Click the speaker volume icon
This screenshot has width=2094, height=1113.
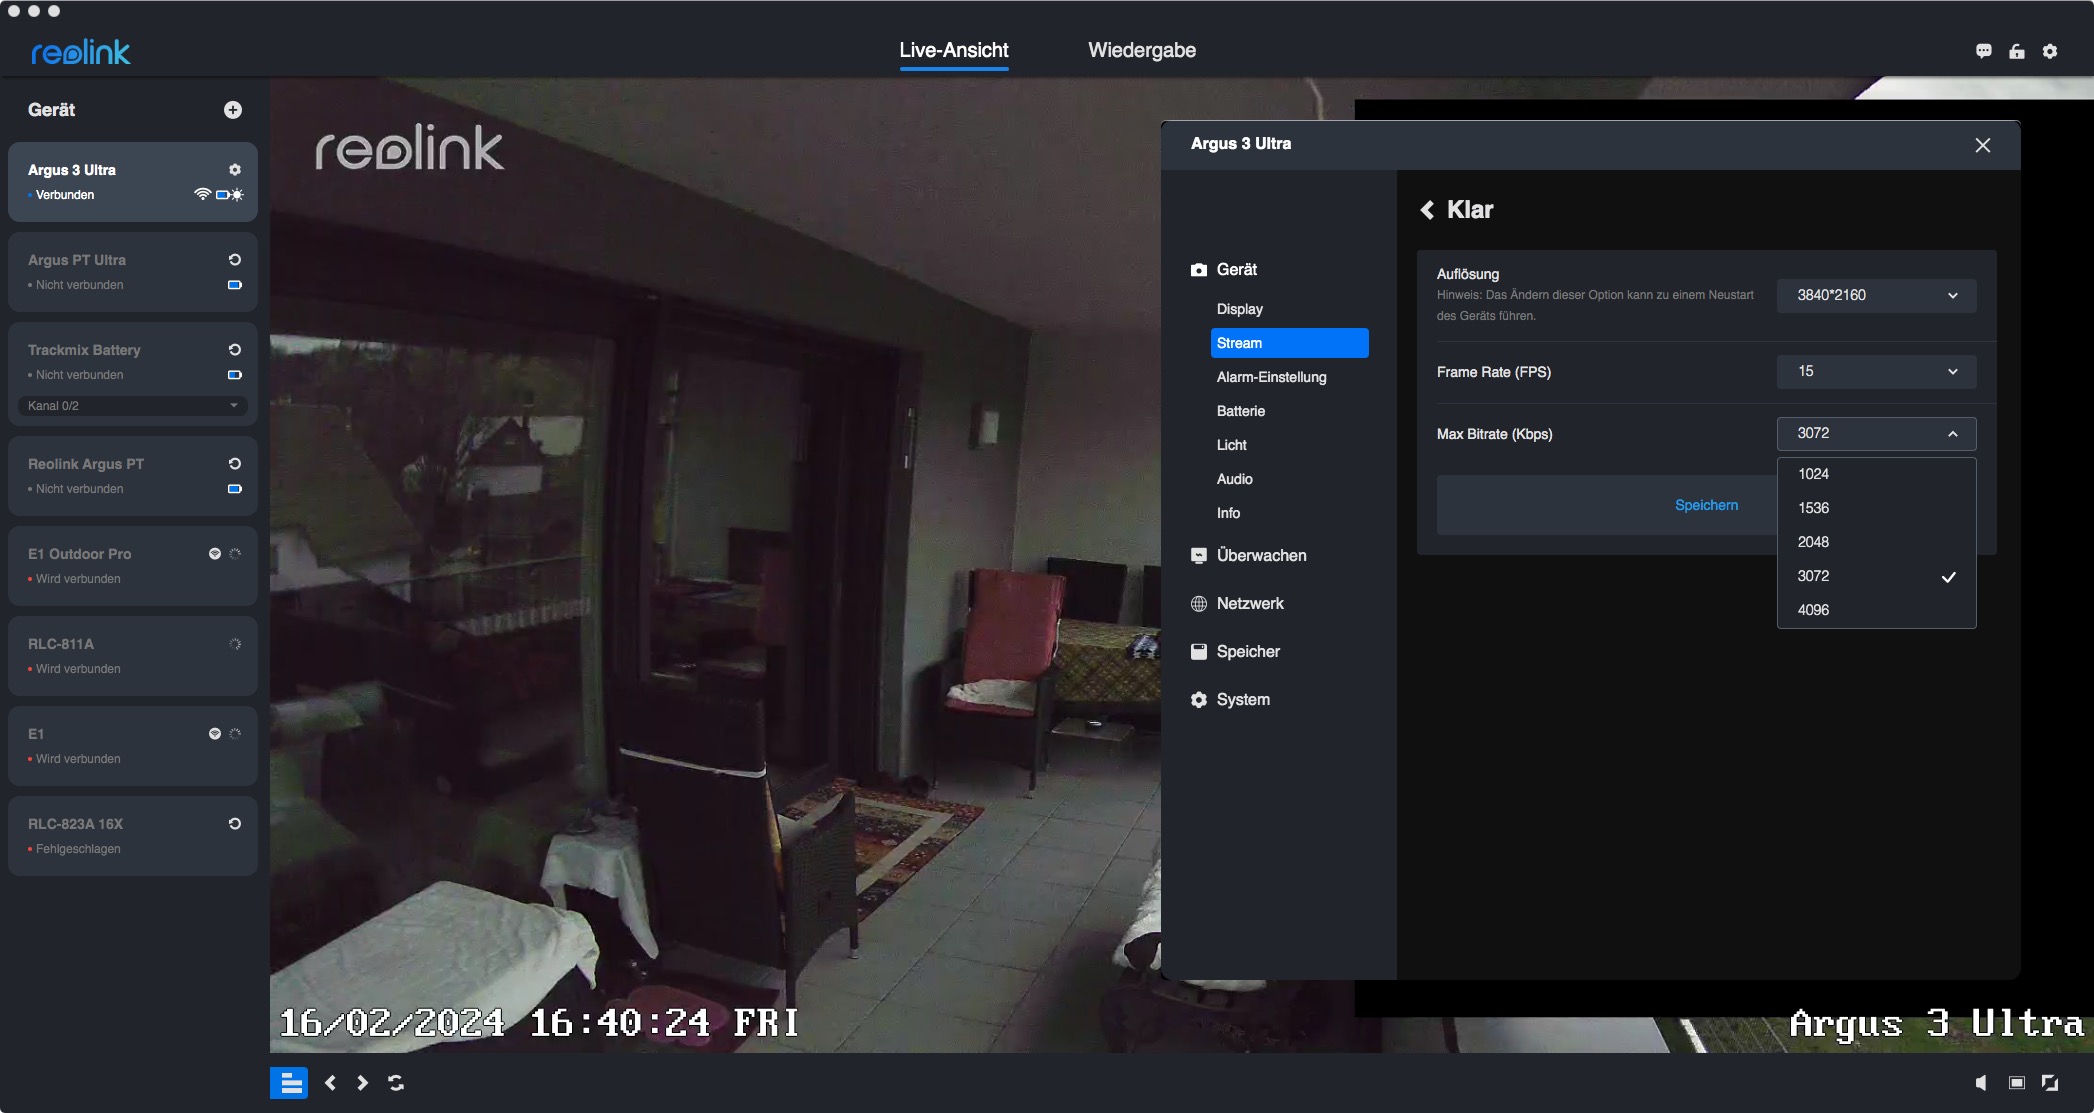coord(1981,1083)
